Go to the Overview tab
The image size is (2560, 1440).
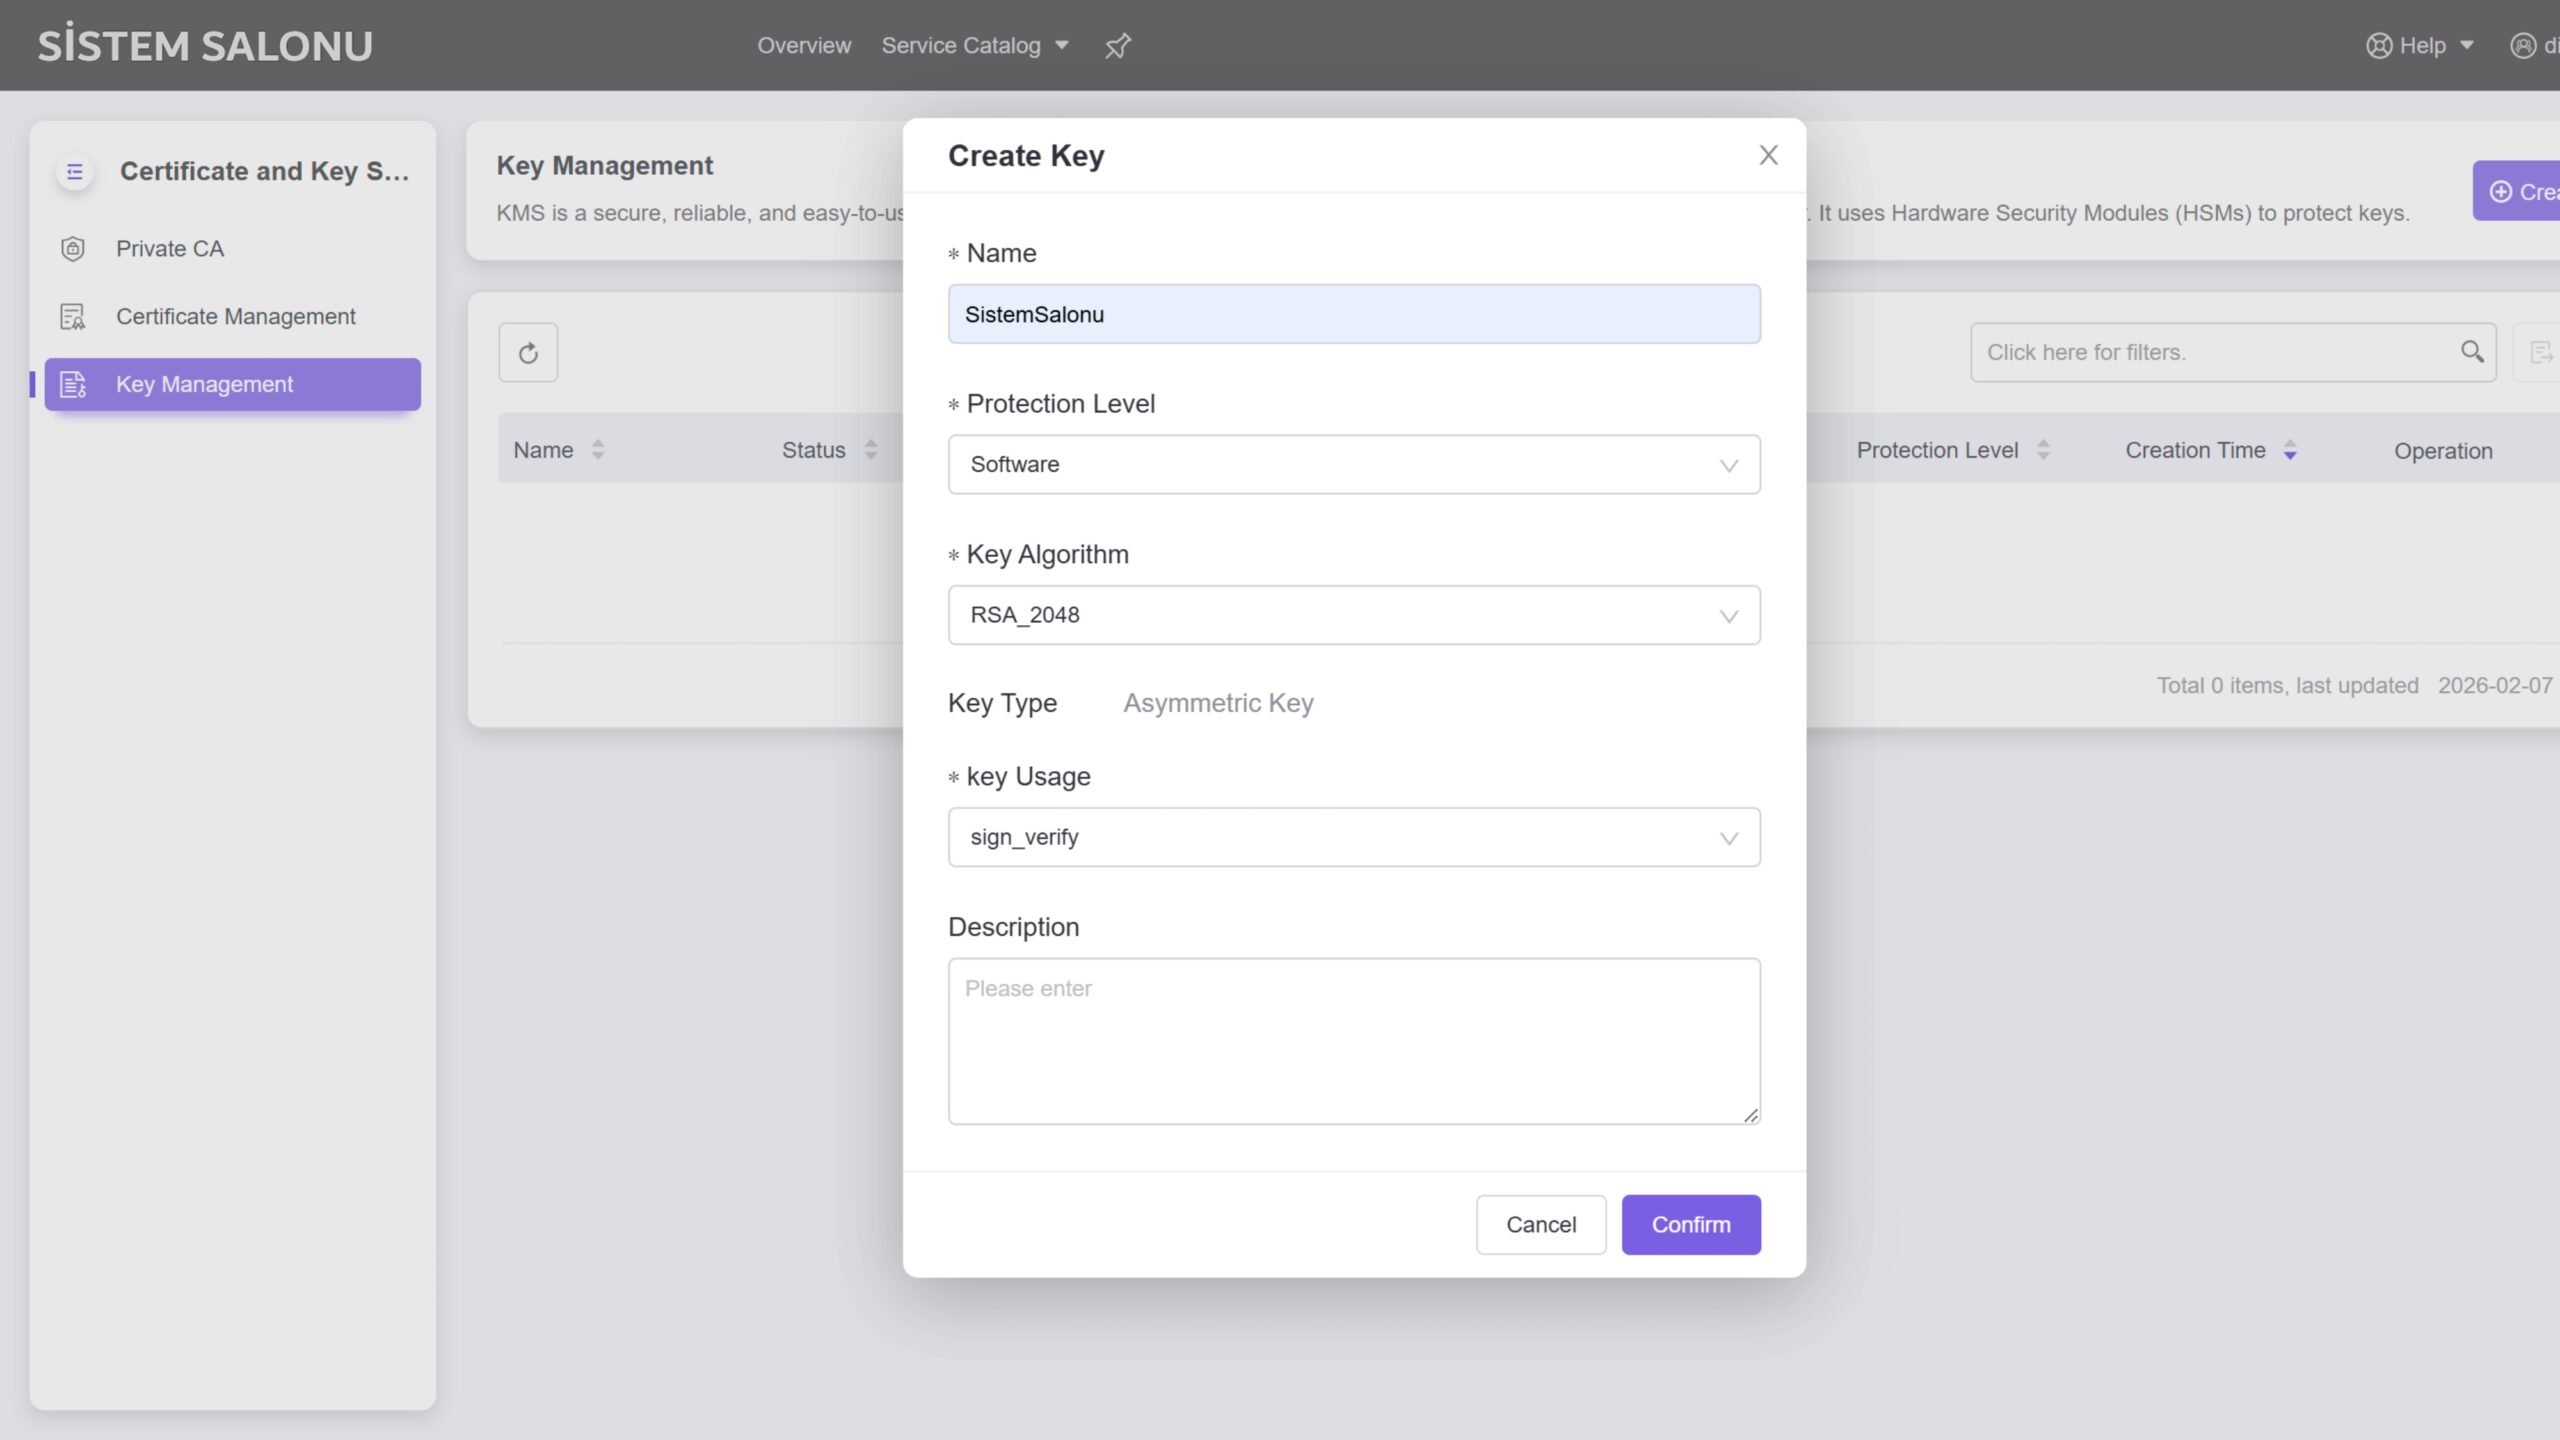[803, 46]
